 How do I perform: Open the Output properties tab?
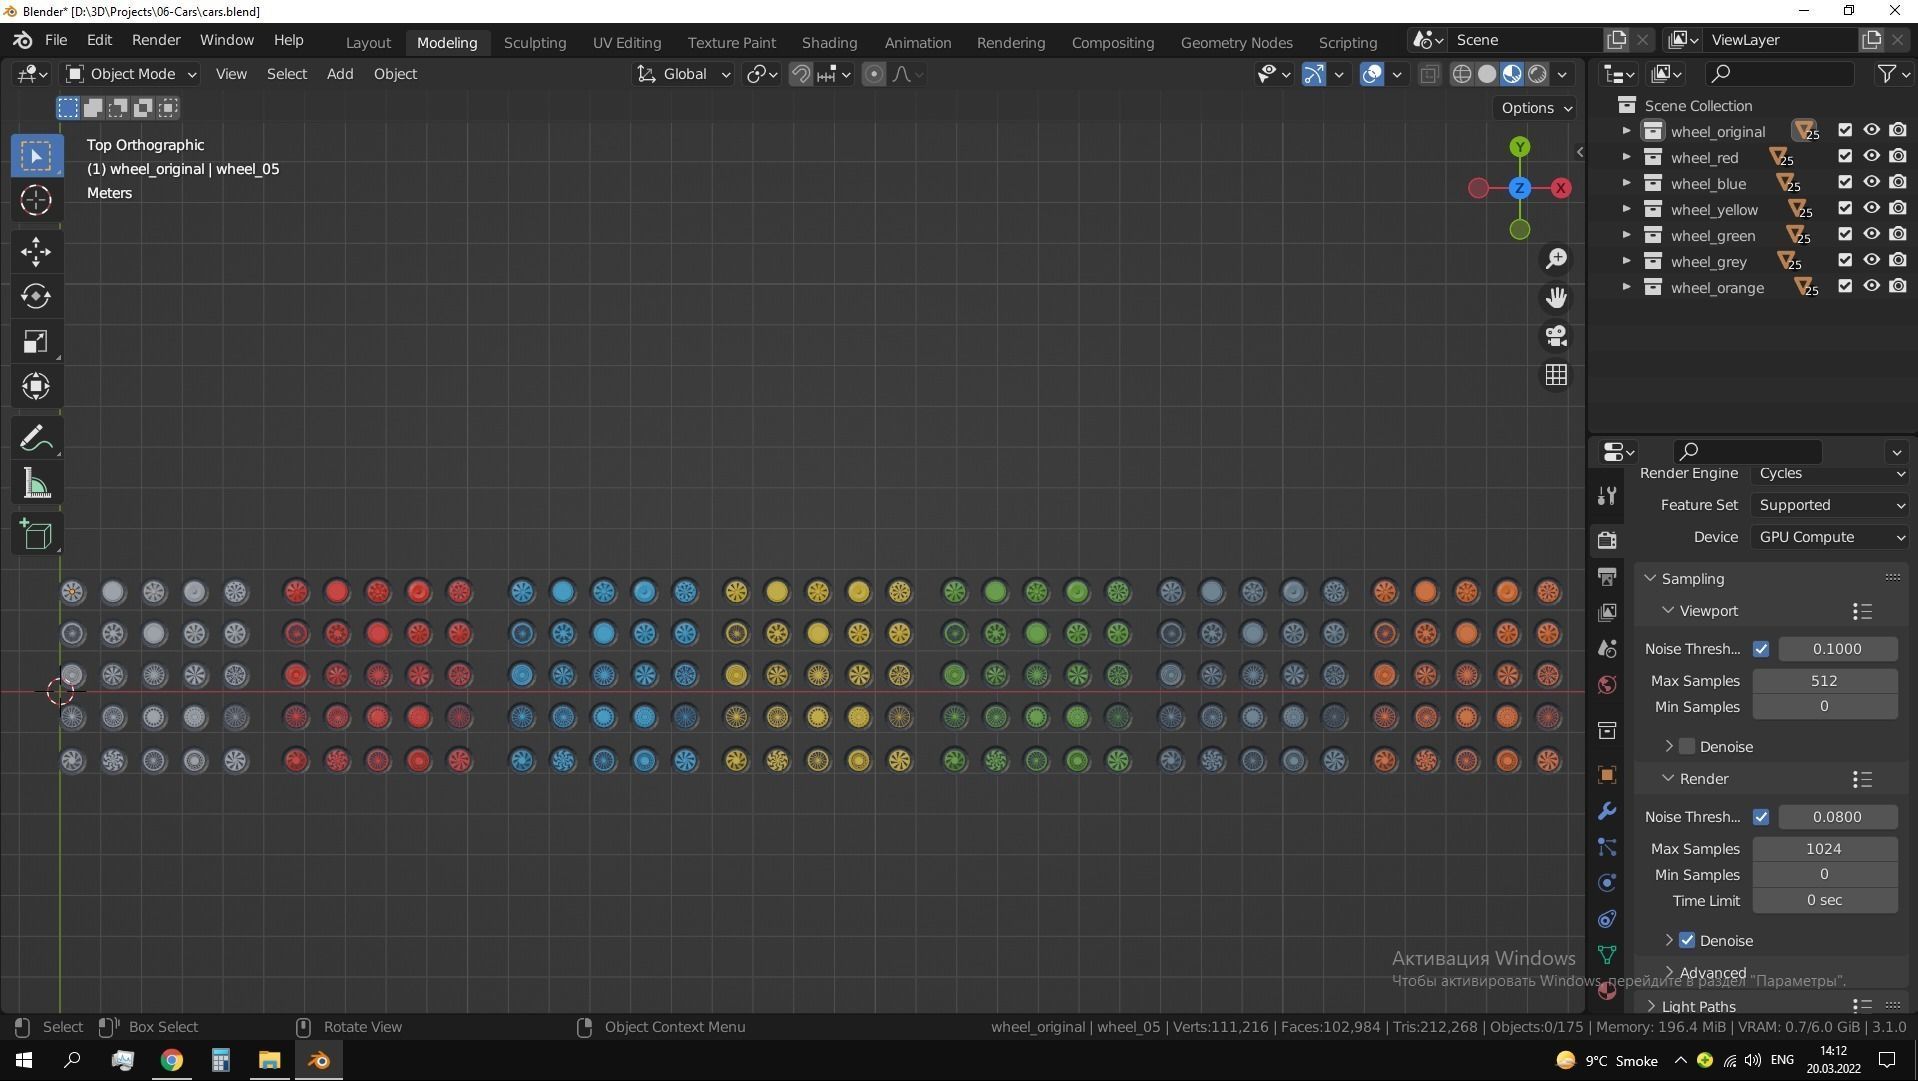click(1607, 577)
